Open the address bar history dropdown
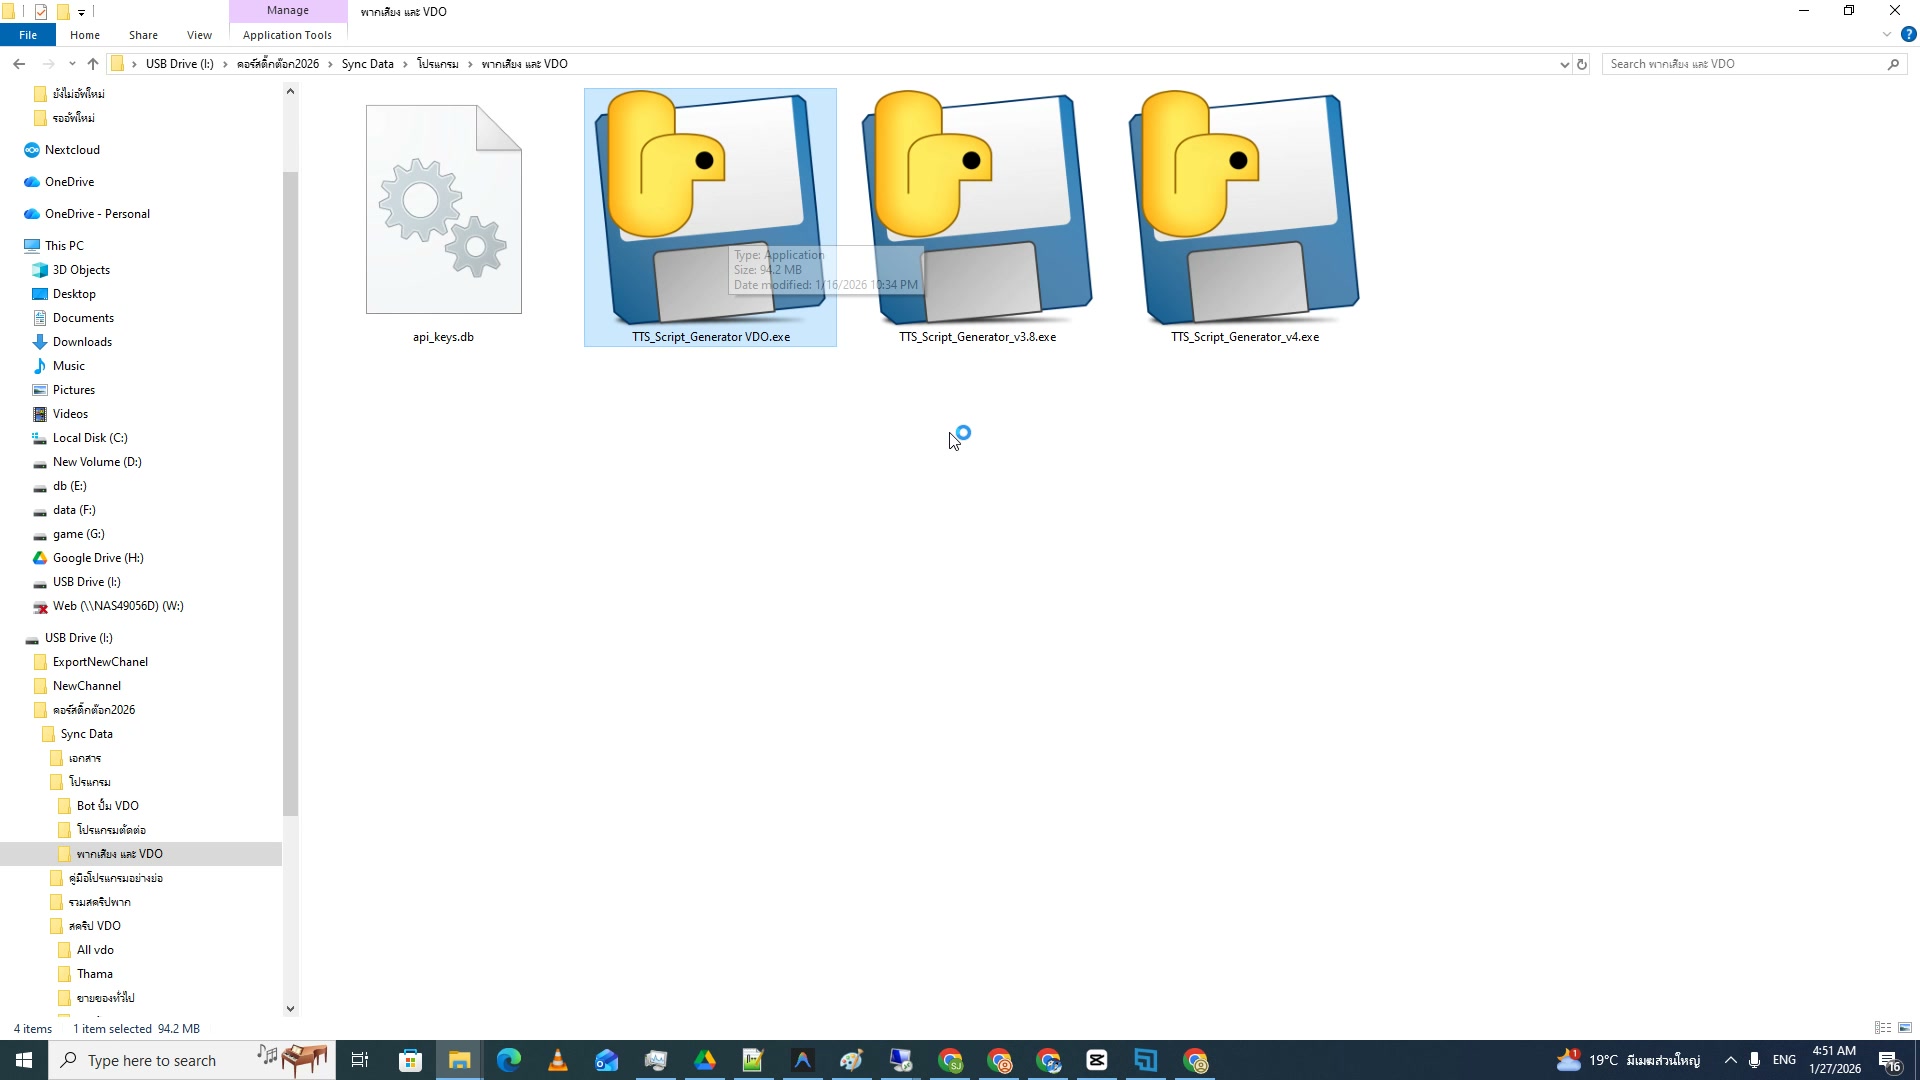This screenshot has width=1920, height=1080. 1564,63
